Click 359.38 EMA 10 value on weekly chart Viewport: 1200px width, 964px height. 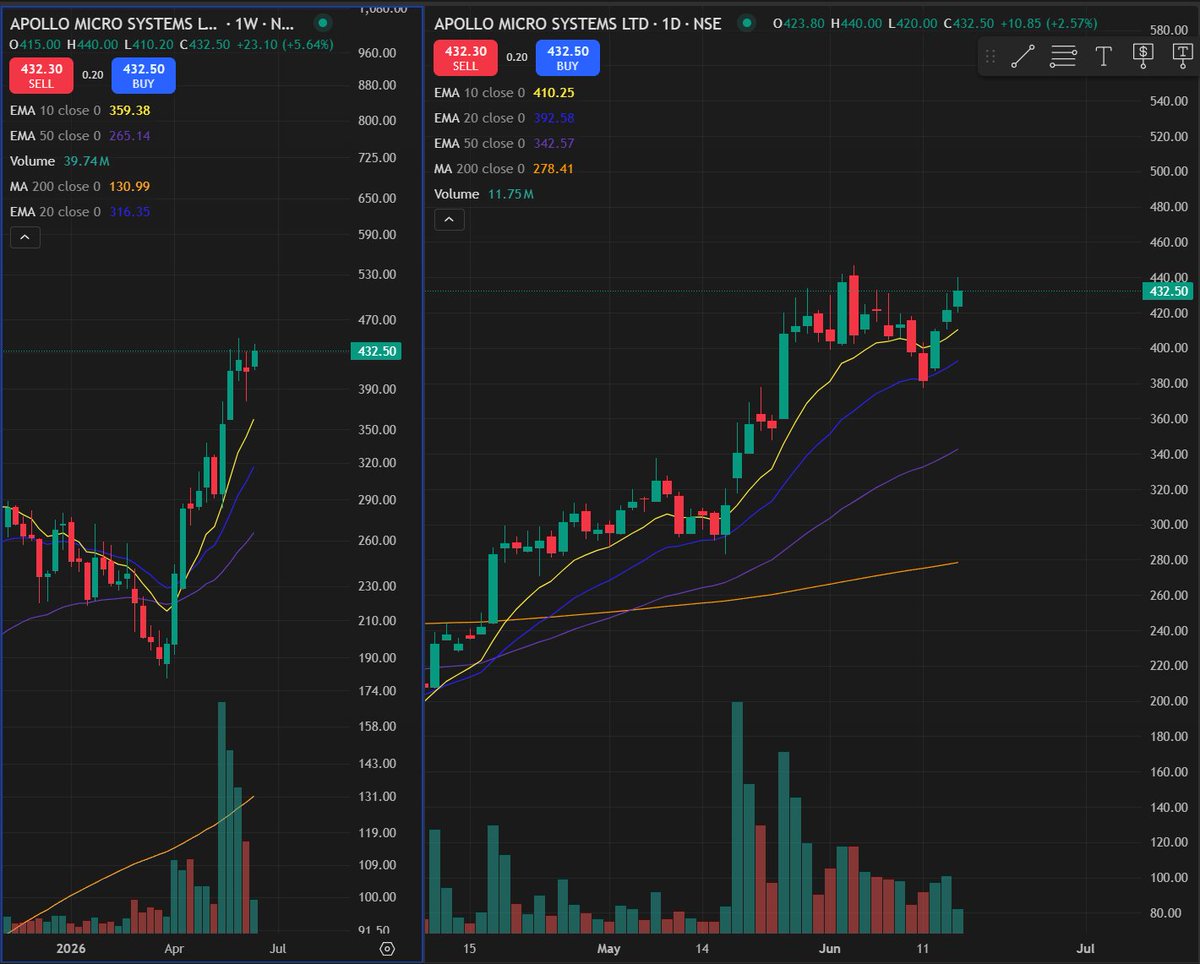131,110
